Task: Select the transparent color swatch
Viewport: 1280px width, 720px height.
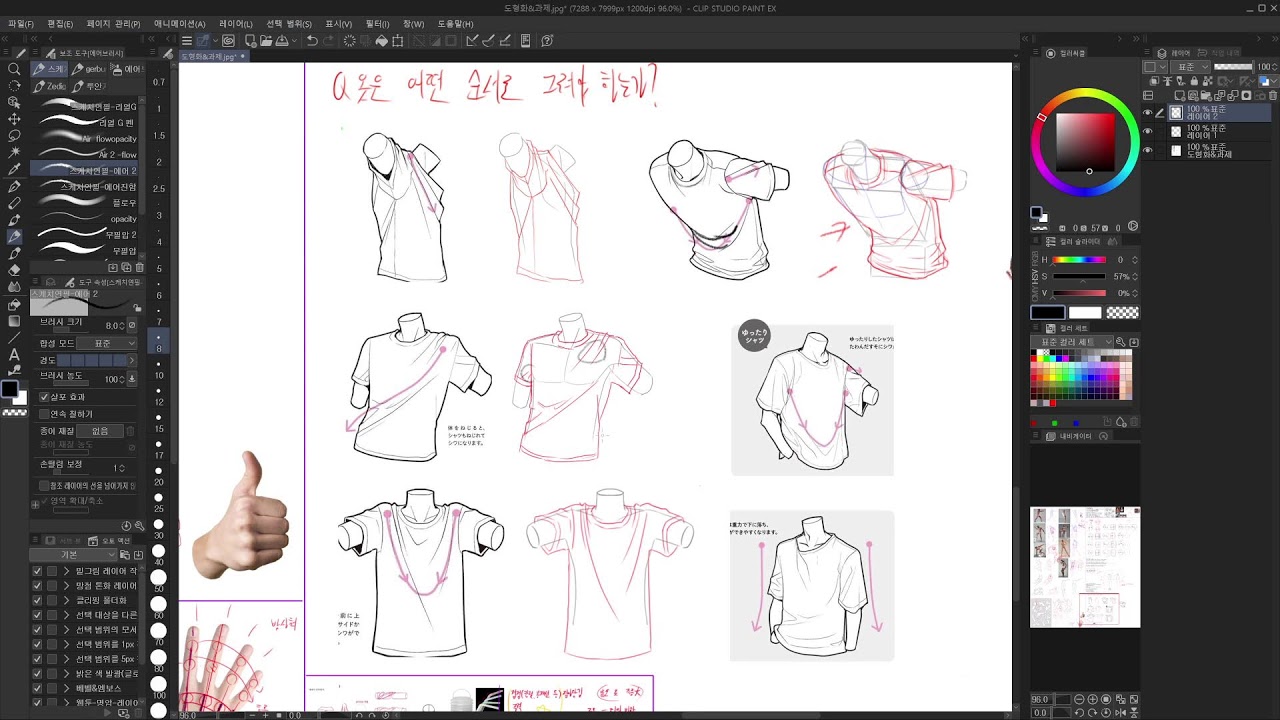Action: (x=1123, y=313)
